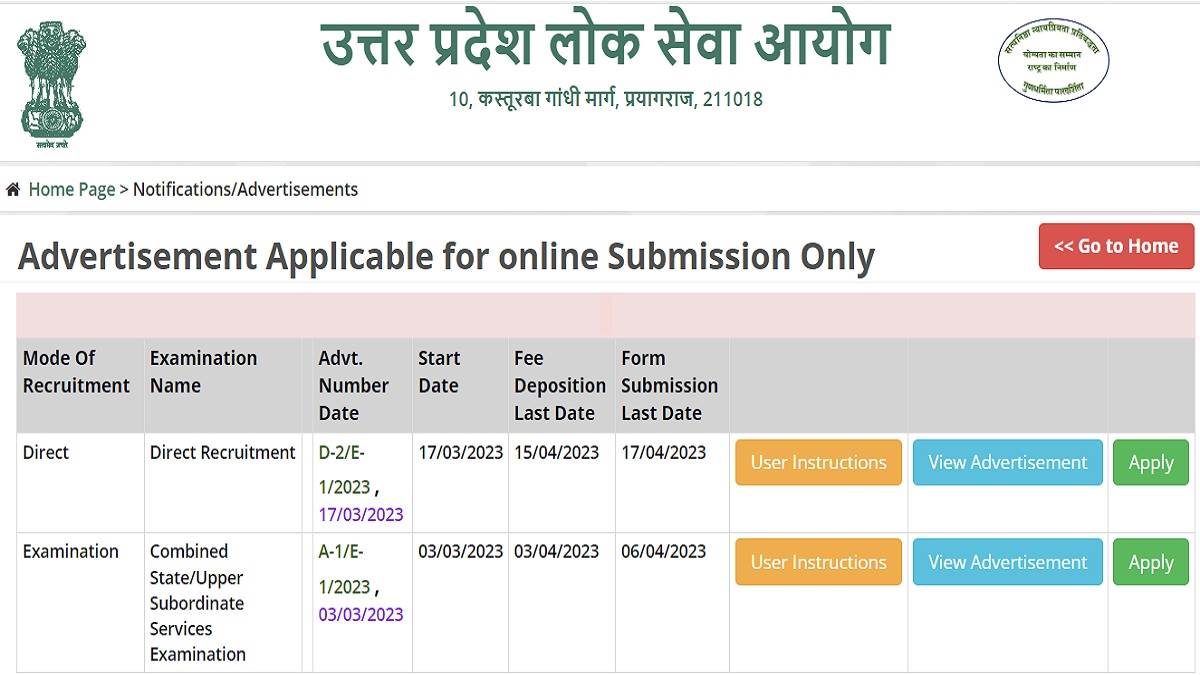Click start date 03/03/2023 in Examination row
Image resolution: width=1200 pixels, height=675 pixels.
(x=460, y=551)
